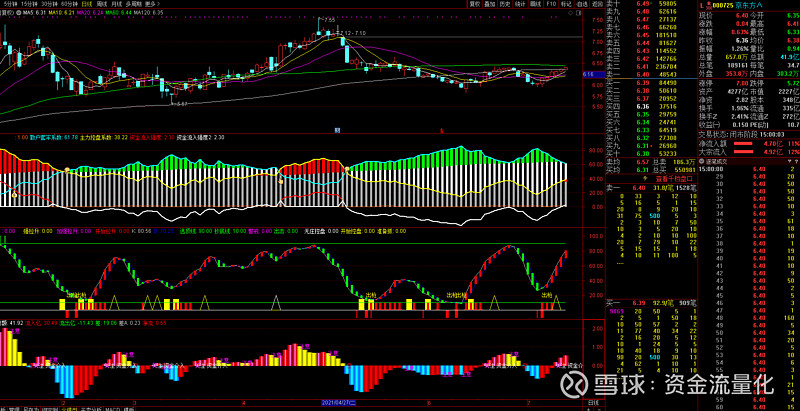Click the L marker before the stock code
Image resolution: width=800 pixels, height=411 pixels.
(702, 5)
